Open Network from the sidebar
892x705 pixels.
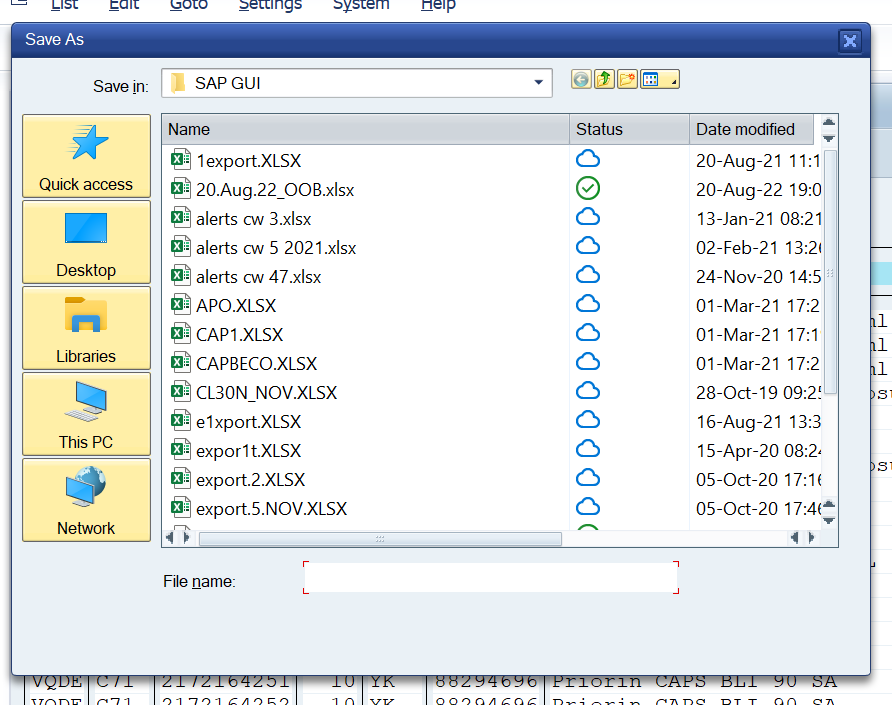(86, 500)
